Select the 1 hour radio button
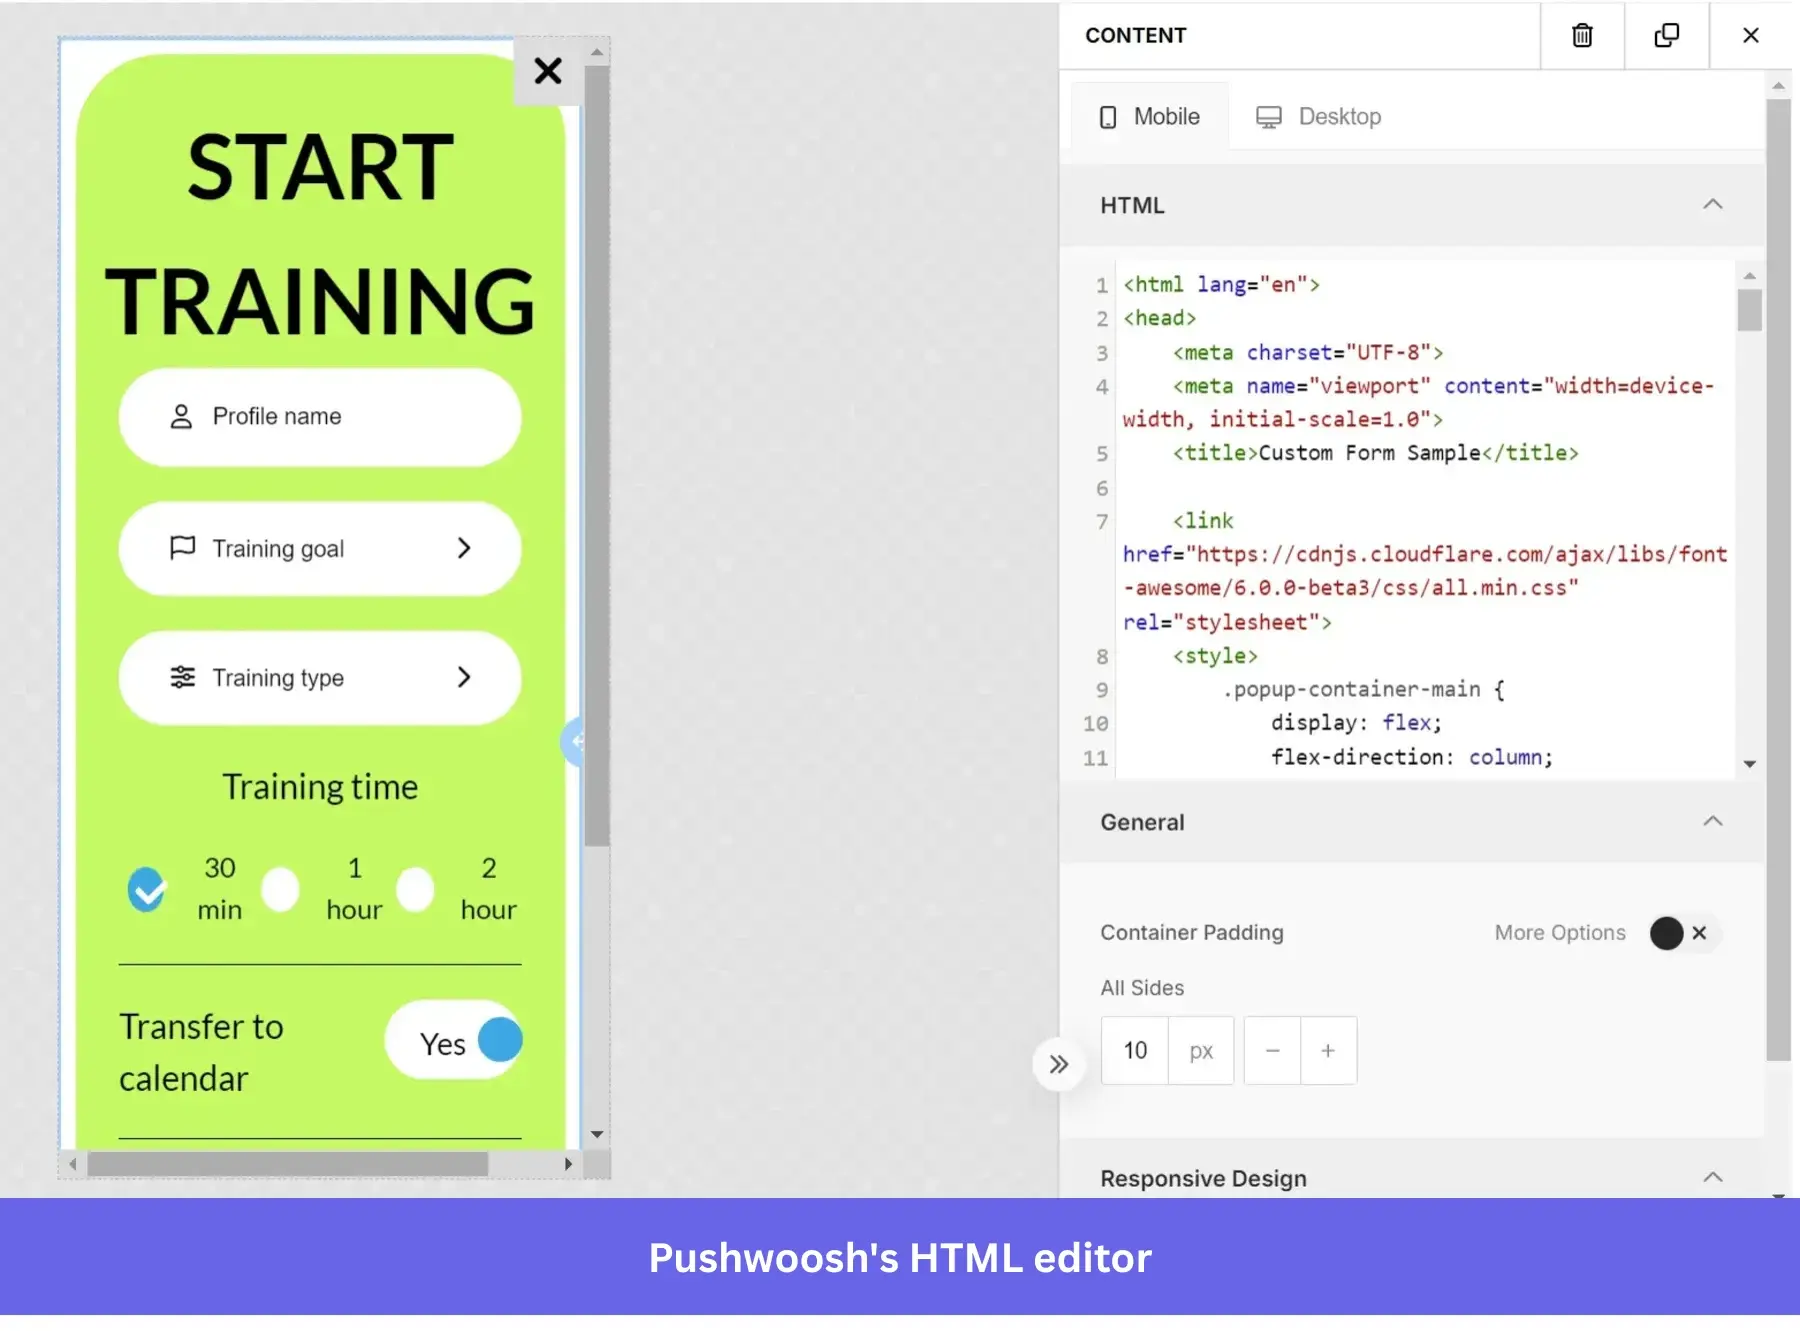 pos(280,889)
